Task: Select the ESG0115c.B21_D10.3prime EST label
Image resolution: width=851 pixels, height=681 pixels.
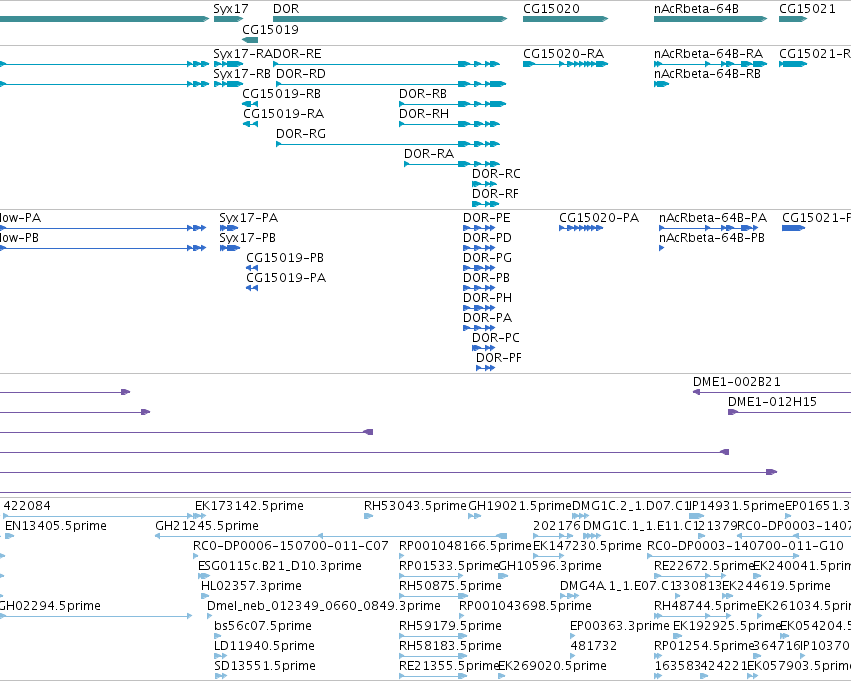Action: (x=280, y=567)
